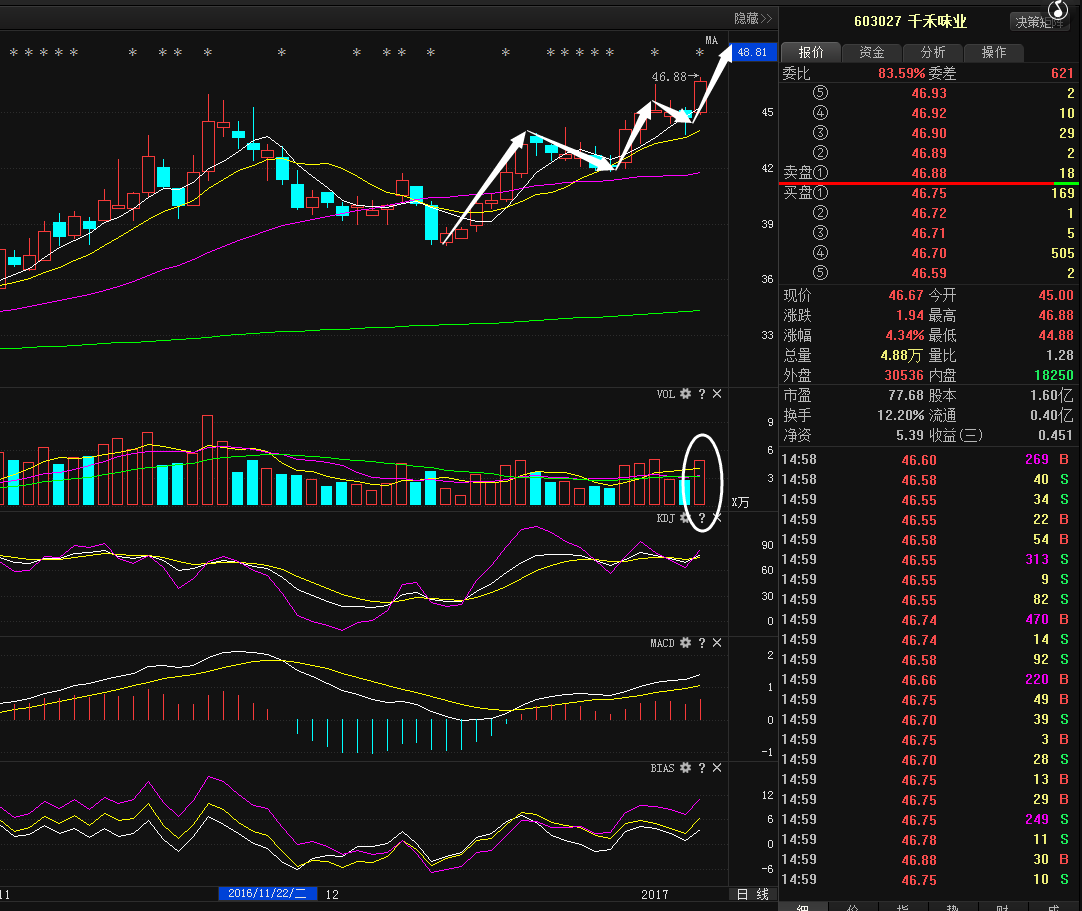
Task: Select buy level ② price 46.72
Action: click(x=929, y=213)
